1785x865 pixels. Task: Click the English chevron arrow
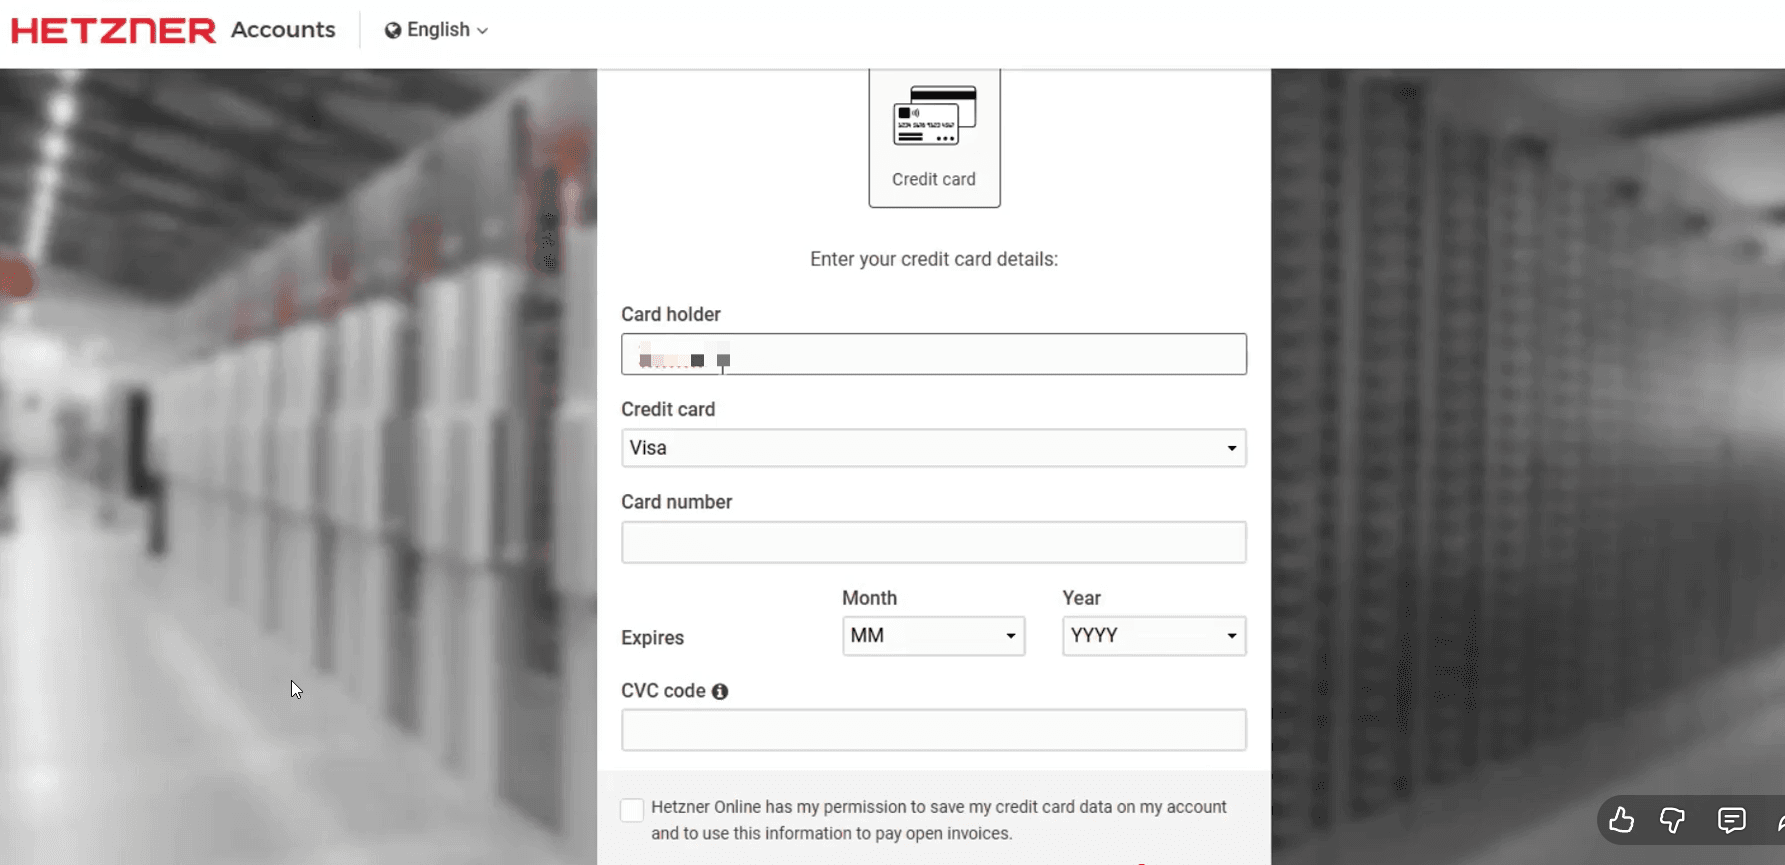[482, 31]
